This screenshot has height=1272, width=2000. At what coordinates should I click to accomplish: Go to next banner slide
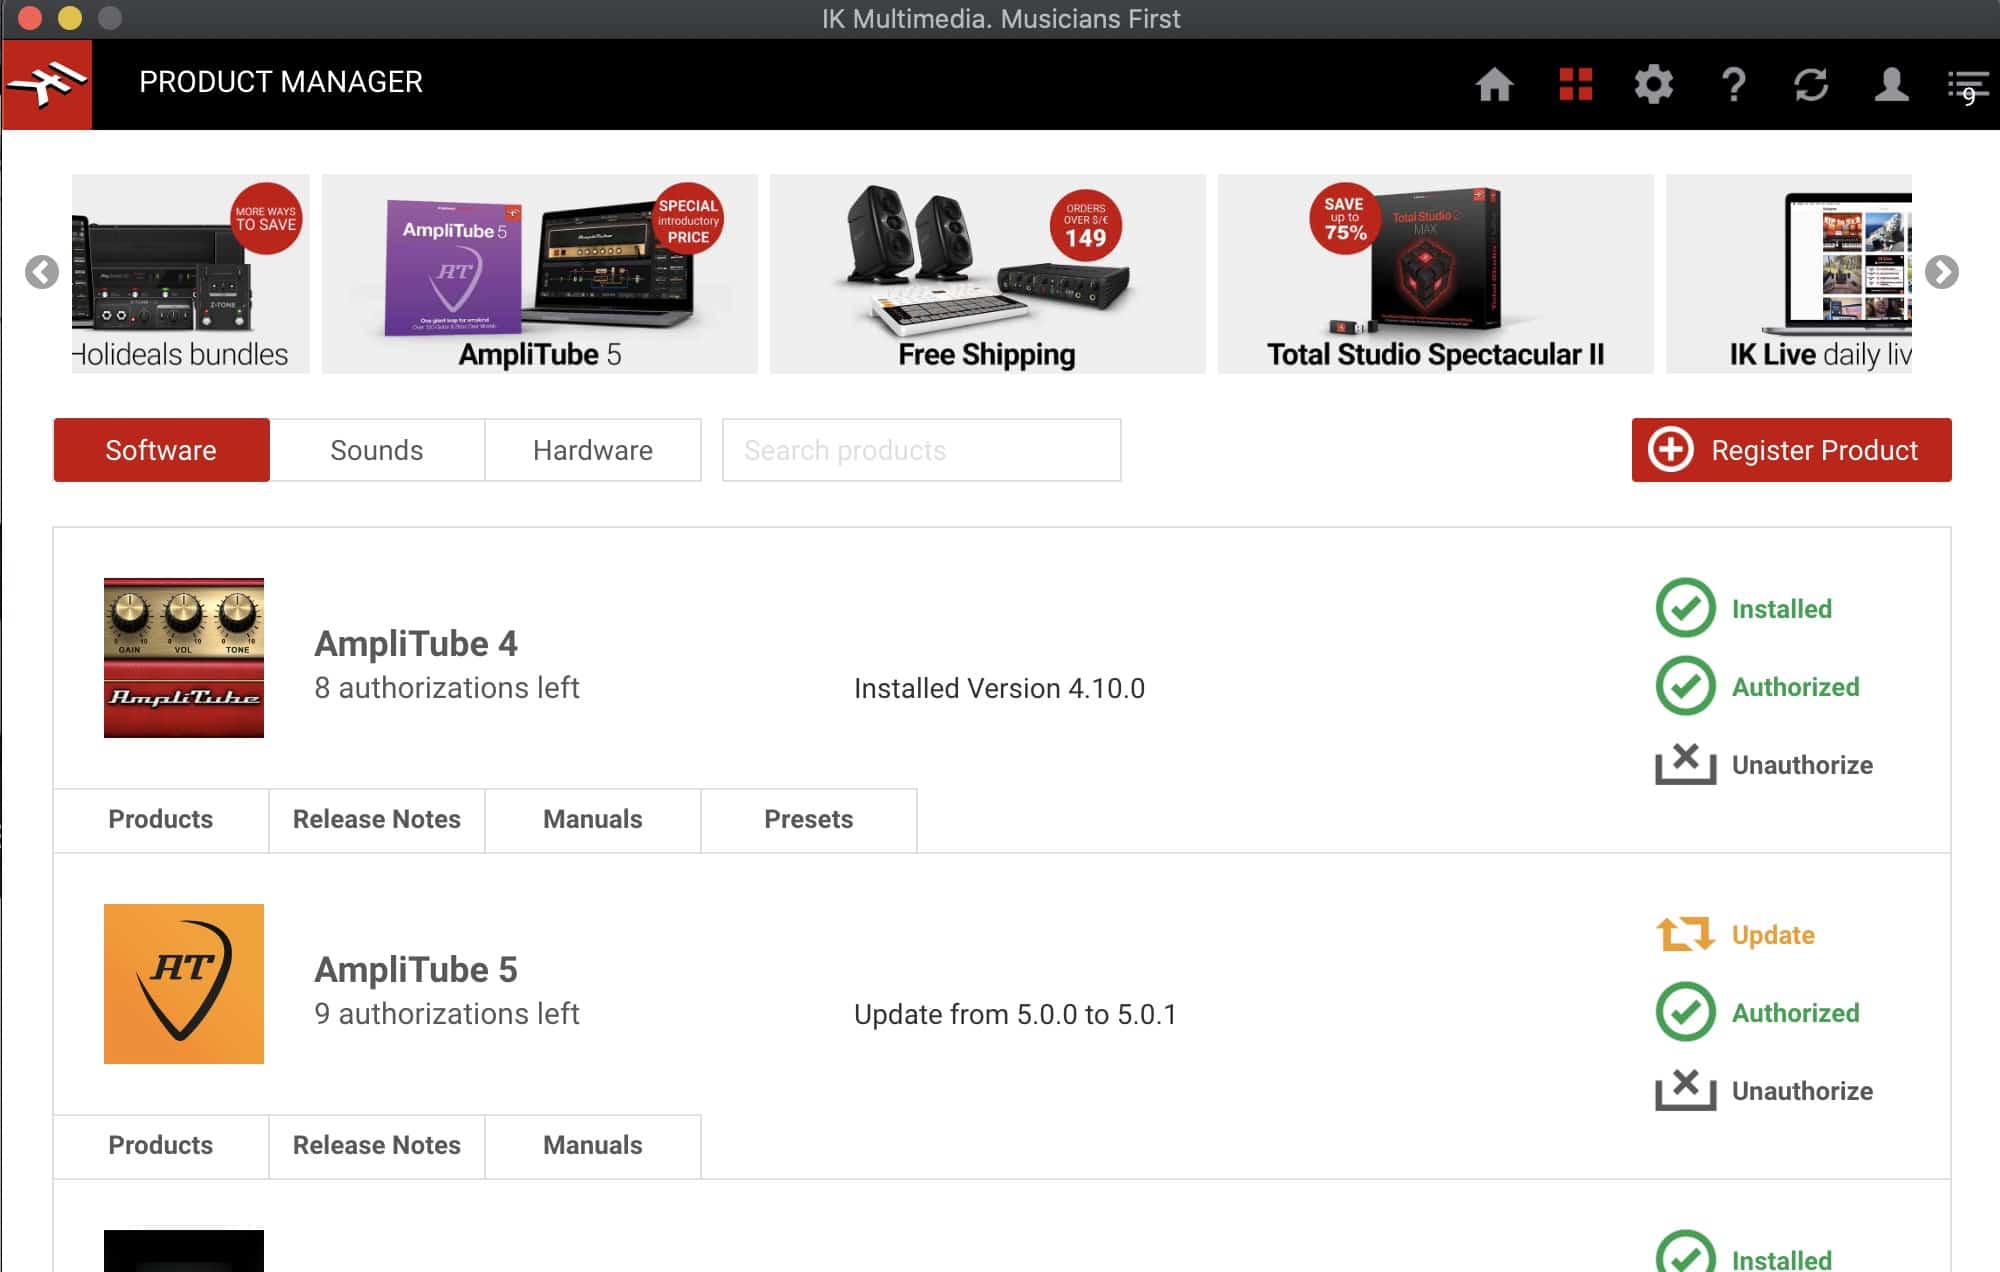click(1941, 272)
